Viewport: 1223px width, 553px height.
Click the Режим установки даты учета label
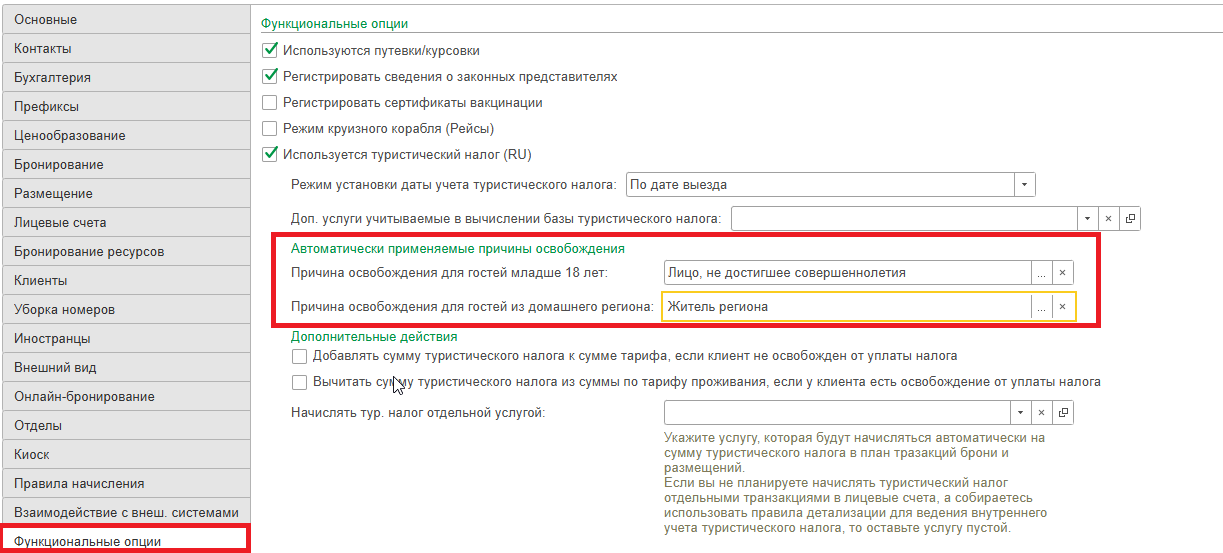click(454, 185)
